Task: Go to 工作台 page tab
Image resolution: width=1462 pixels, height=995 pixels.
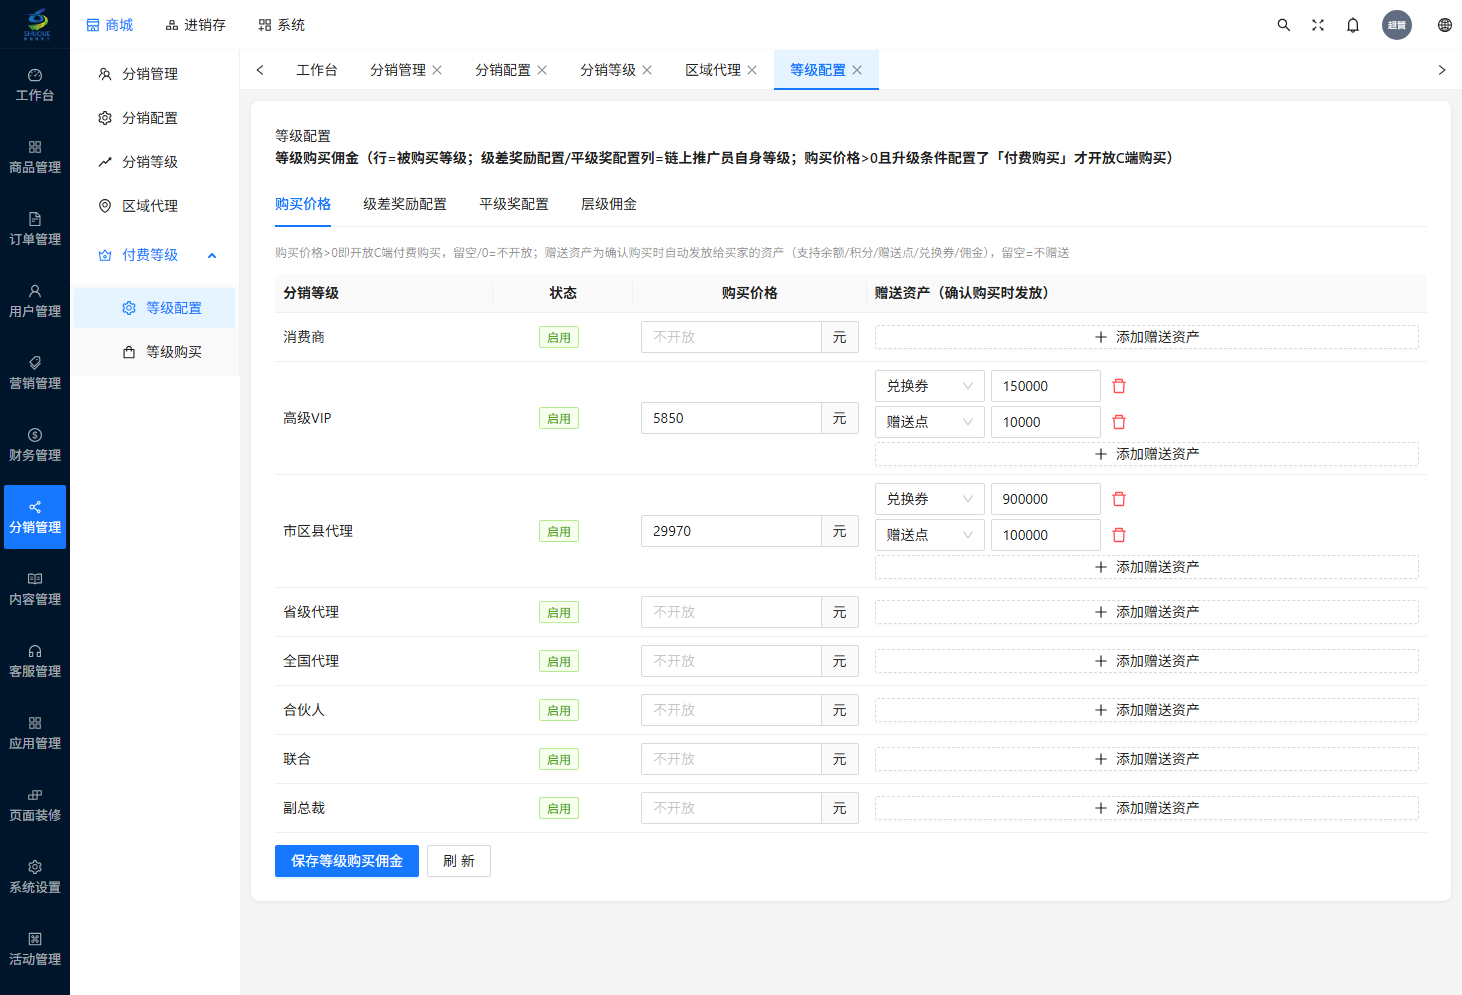Action: coord(317,70)
